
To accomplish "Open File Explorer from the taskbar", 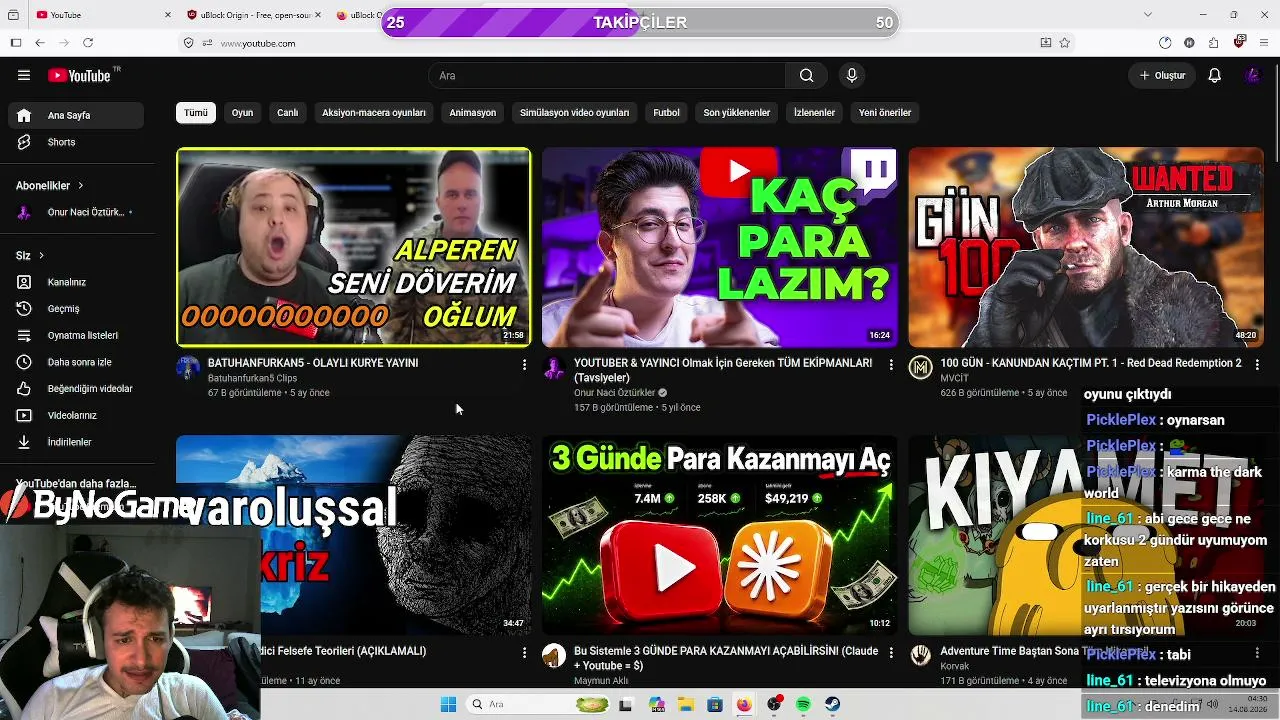I will (686, 704).
